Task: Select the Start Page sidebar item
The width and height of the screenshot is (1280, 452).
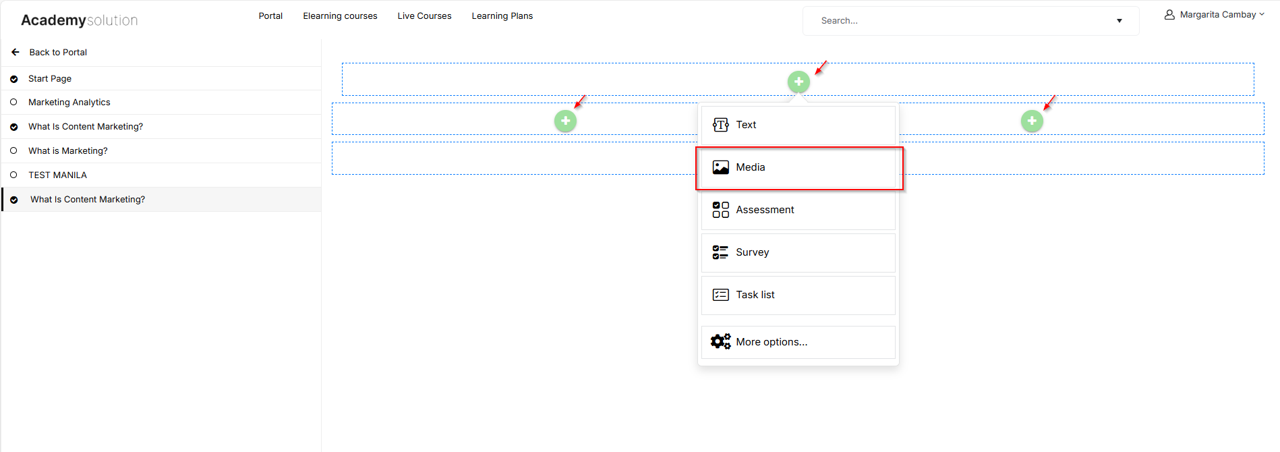Action: [161, 78]
